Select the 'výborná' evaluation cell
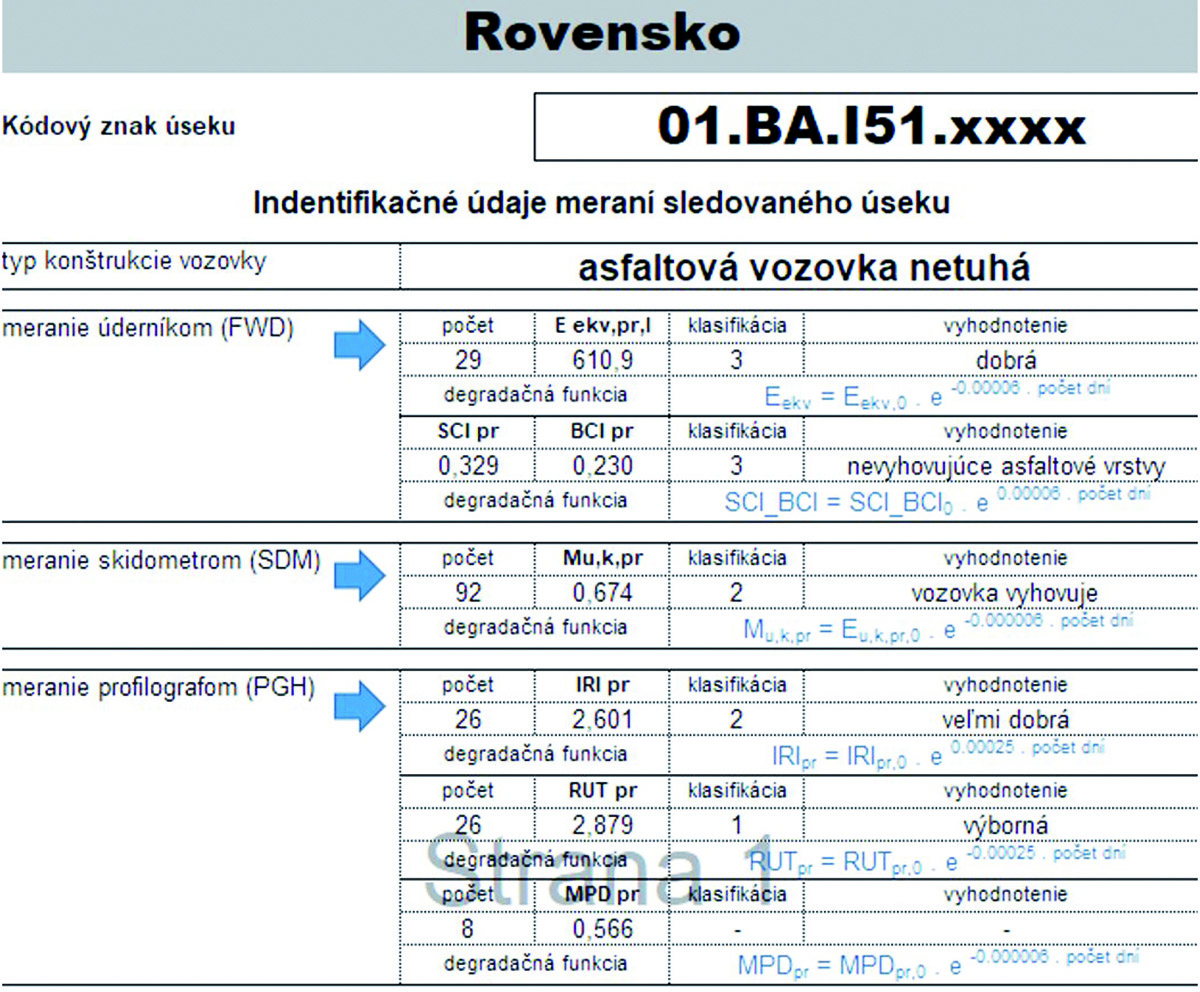The height and width of the screenshot is (992, 1200). coord(1005,825)
